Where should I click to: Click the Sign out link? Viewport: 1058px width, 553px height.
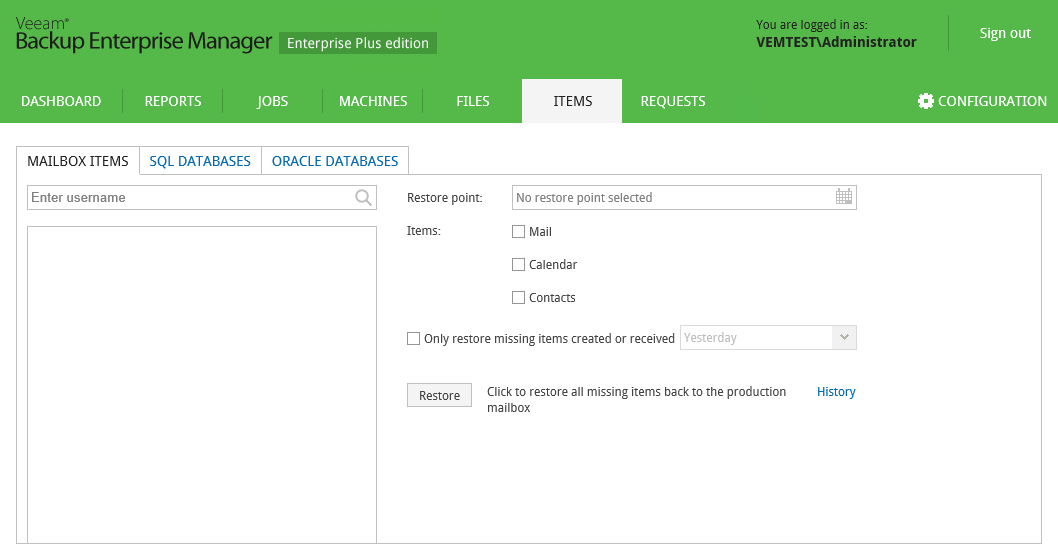click(1005, 33)
